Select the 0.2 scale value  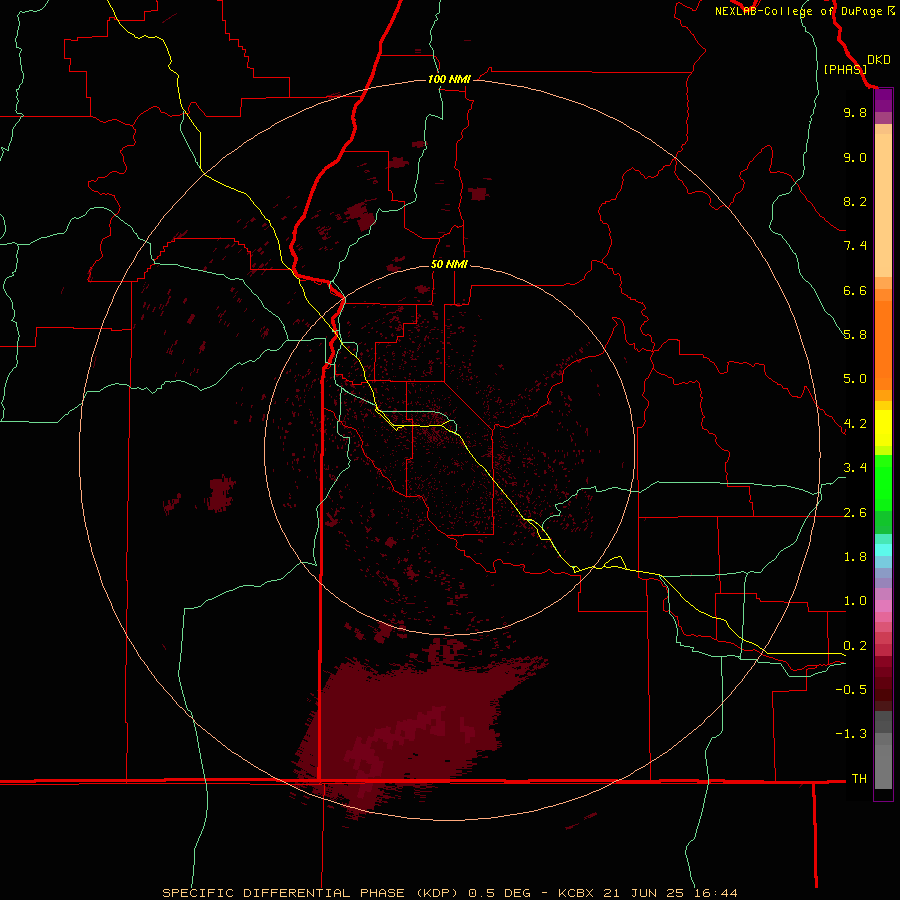click(x=855, y=646)
